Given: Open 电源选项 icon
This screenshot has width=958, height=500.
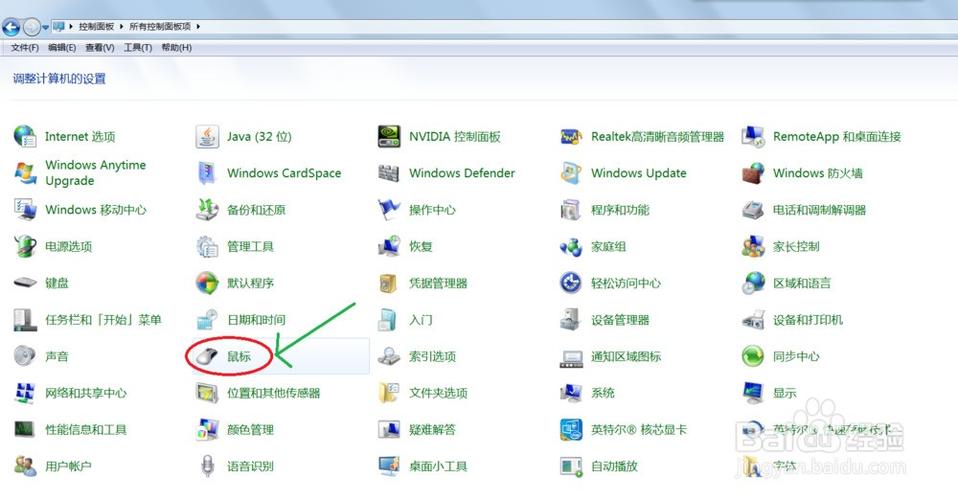Looking at the screenshot, I should pyautogui.click(x=25, y=246).
